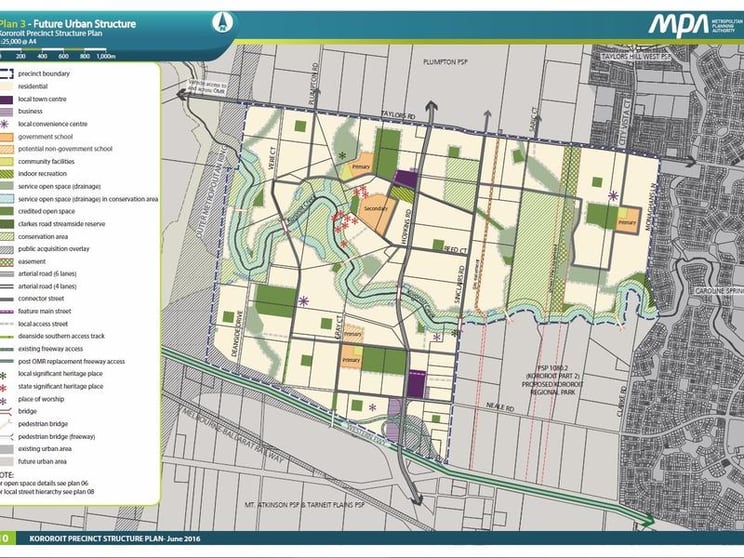
Task: Click the purple local town centre legend swatch
Action: pos(6,99)
